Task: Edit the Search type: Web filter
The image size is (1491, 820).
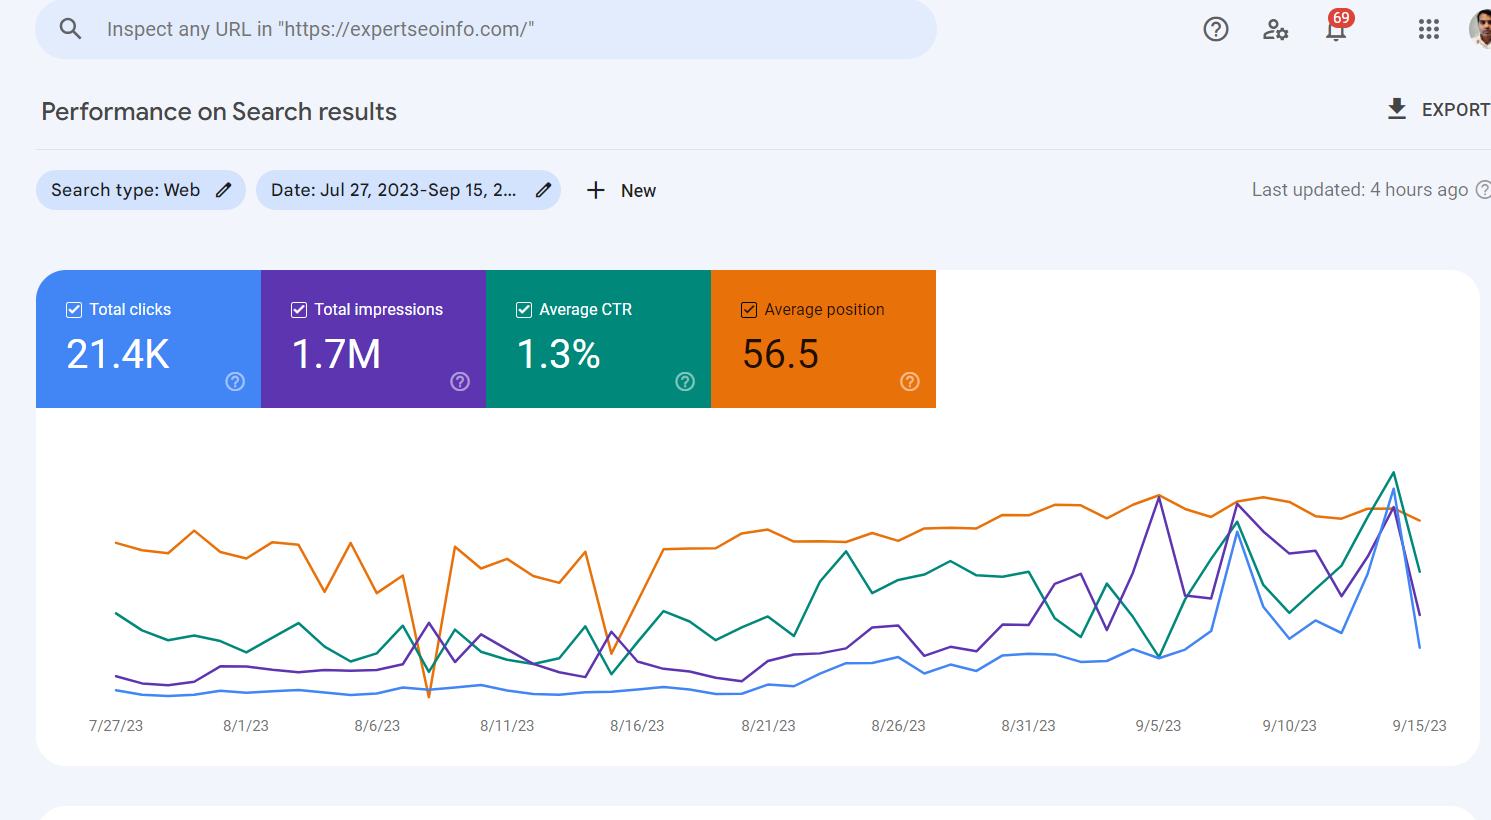Action: click(140, 190)
